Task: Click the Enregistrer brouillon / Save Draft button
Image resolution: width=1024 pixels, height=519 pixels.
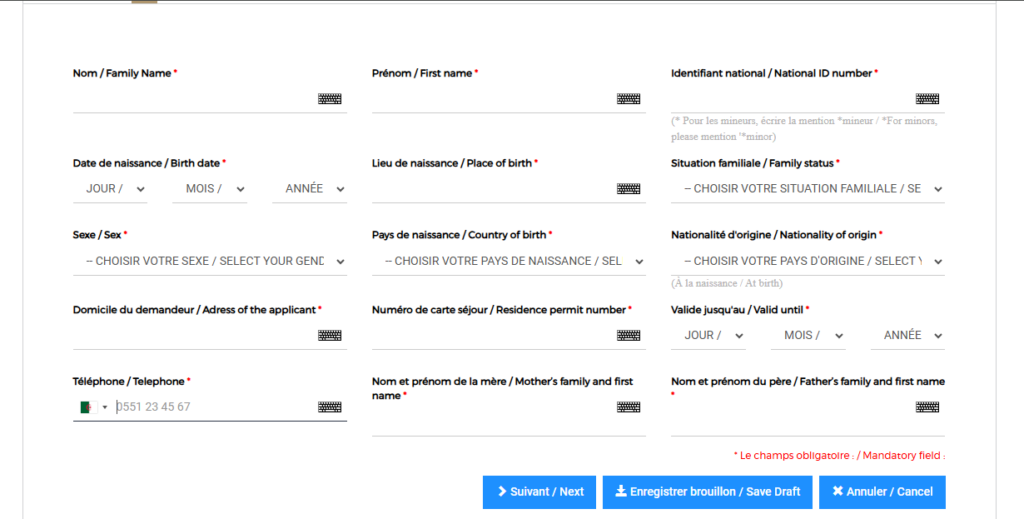Action: pyautogui.click(x=707, y=492)
